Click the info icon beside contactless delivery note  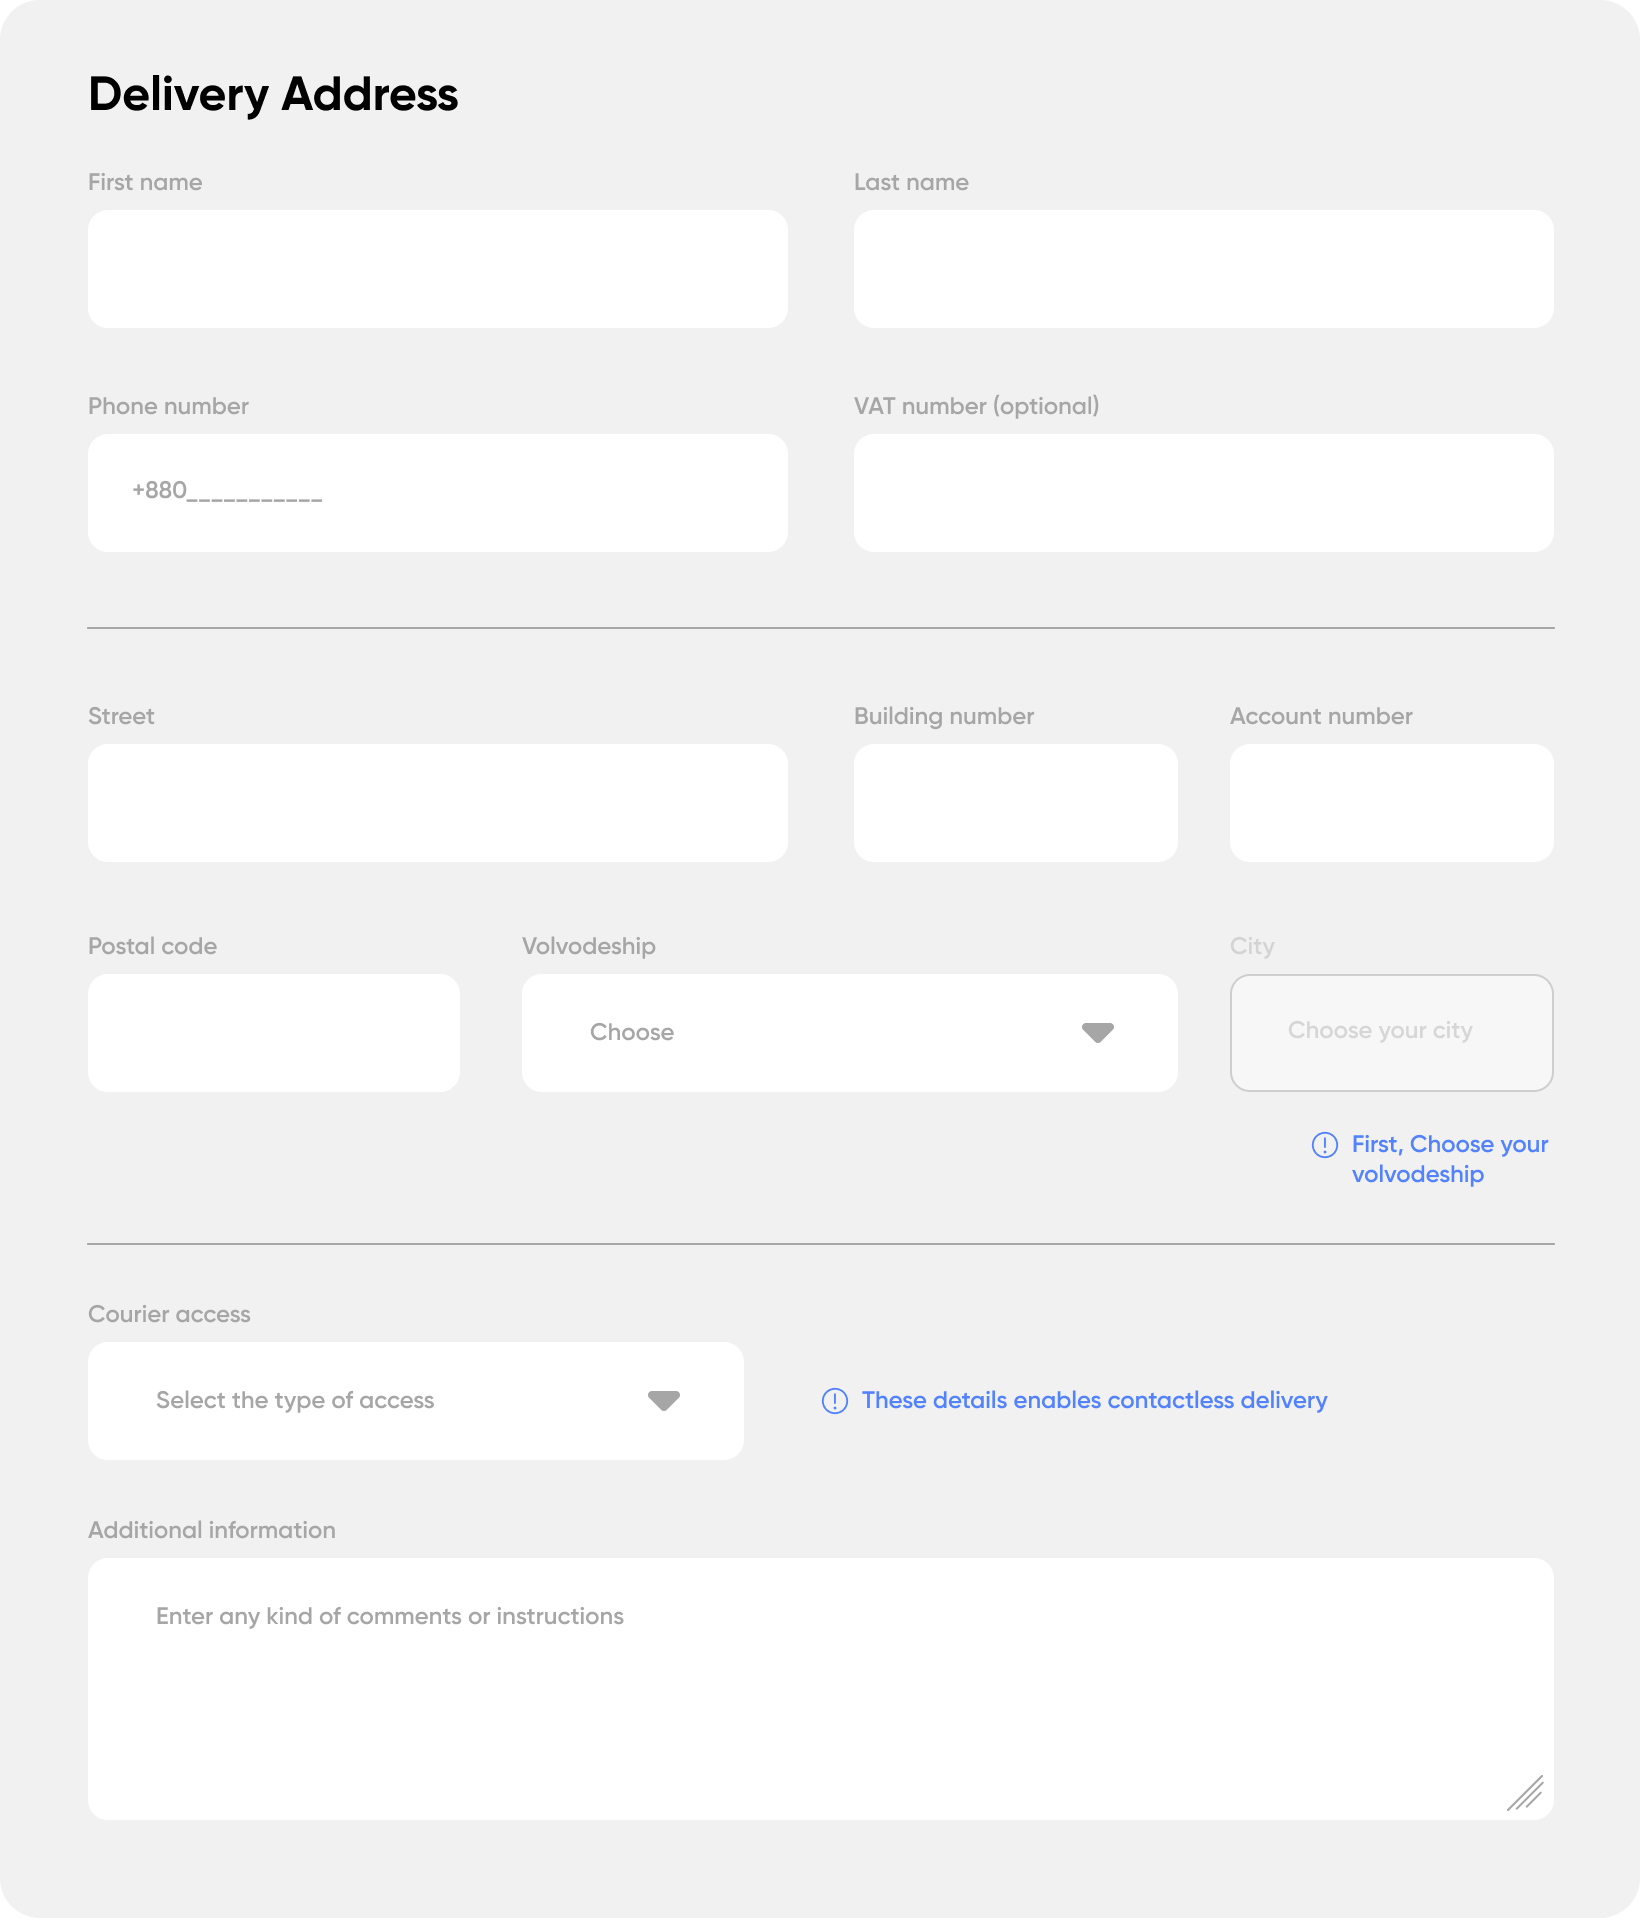click(x=834, y=1401)
